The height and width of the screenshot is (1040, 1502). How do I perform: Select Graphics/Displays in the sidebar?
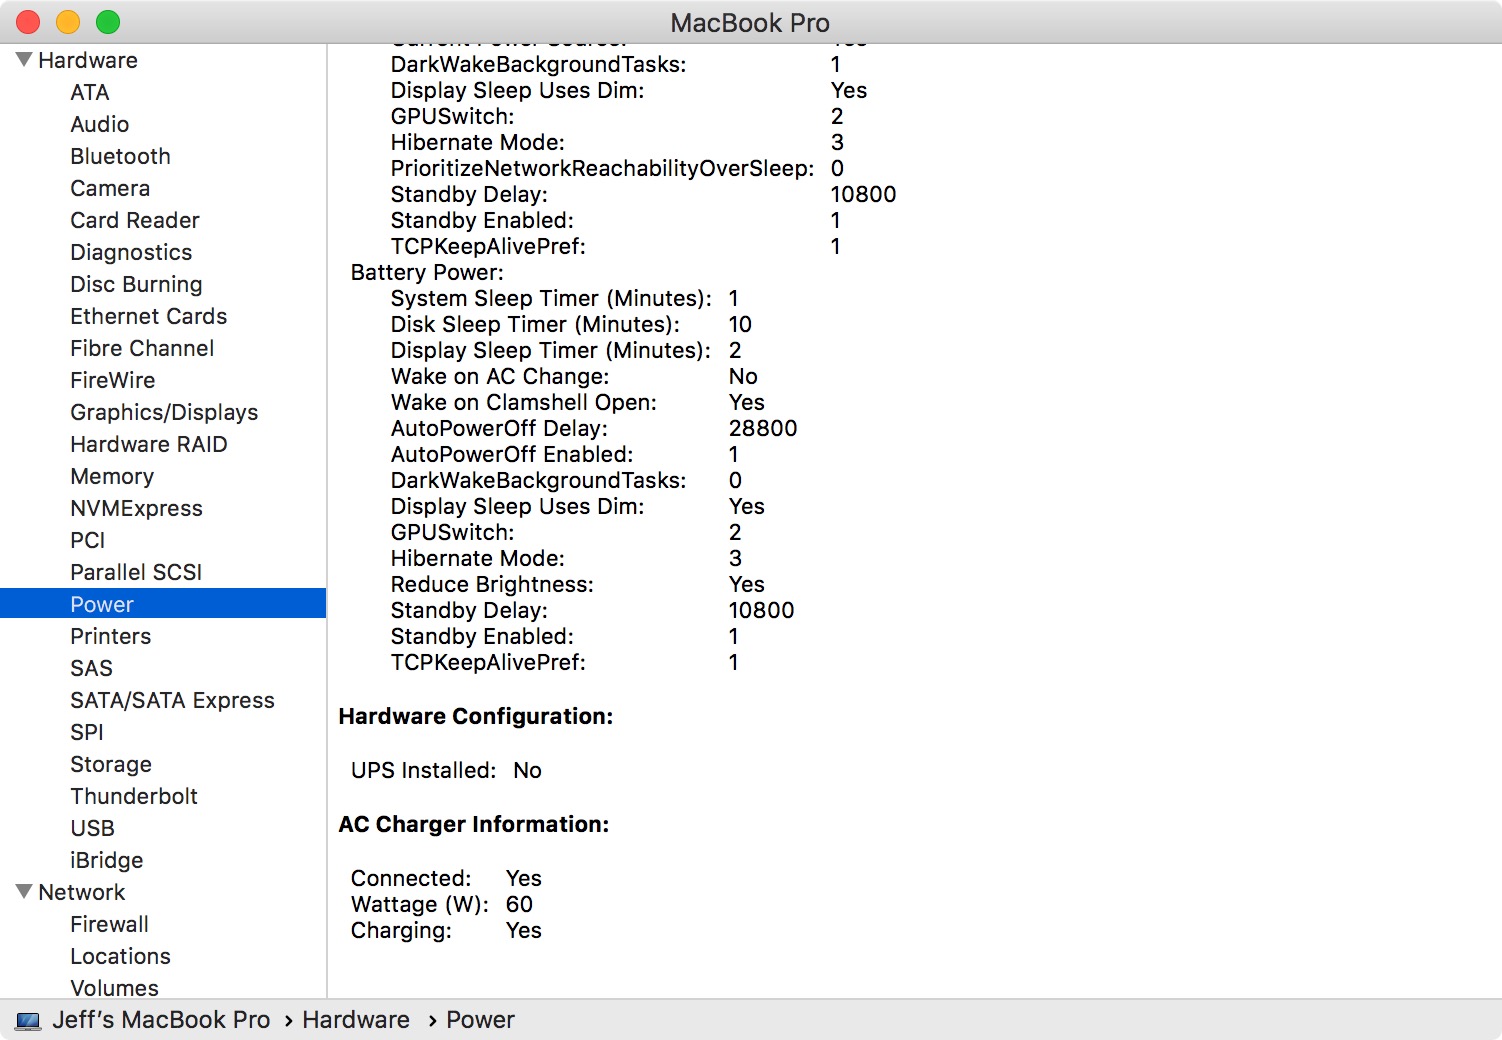pos(164,412)
